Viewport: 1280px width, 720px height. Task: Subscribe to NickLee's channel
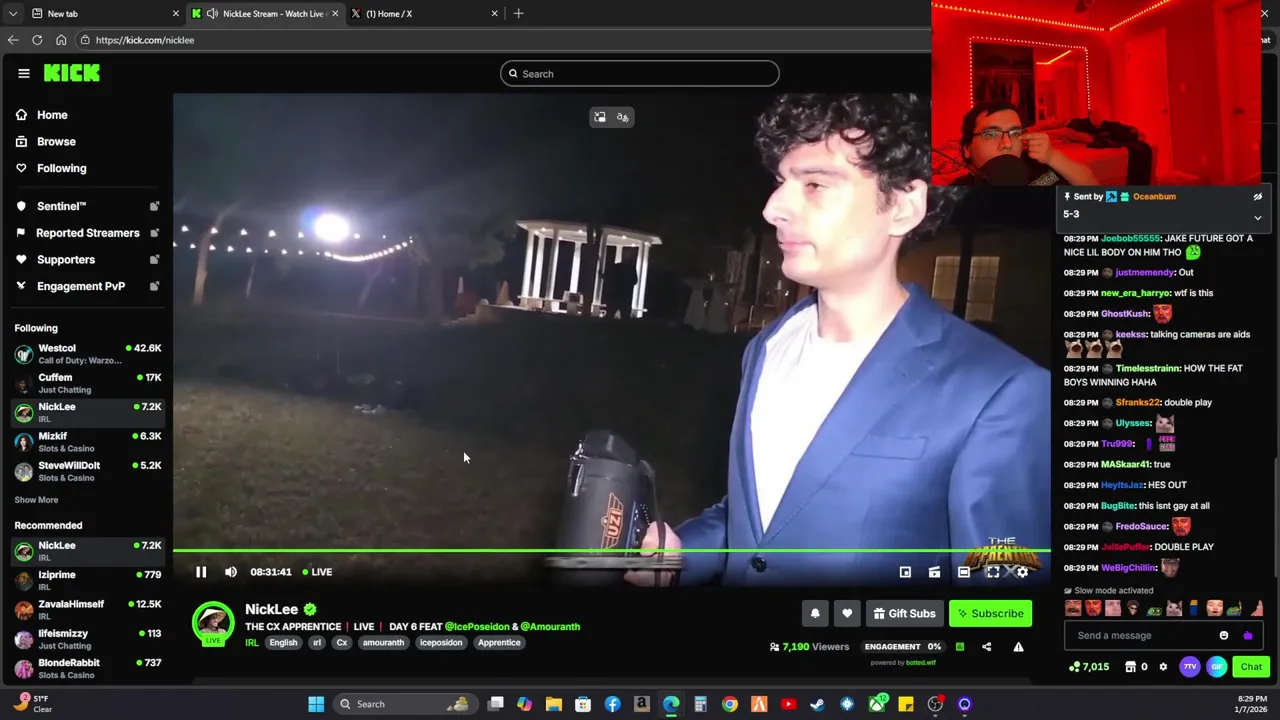[x=990, y=614]
